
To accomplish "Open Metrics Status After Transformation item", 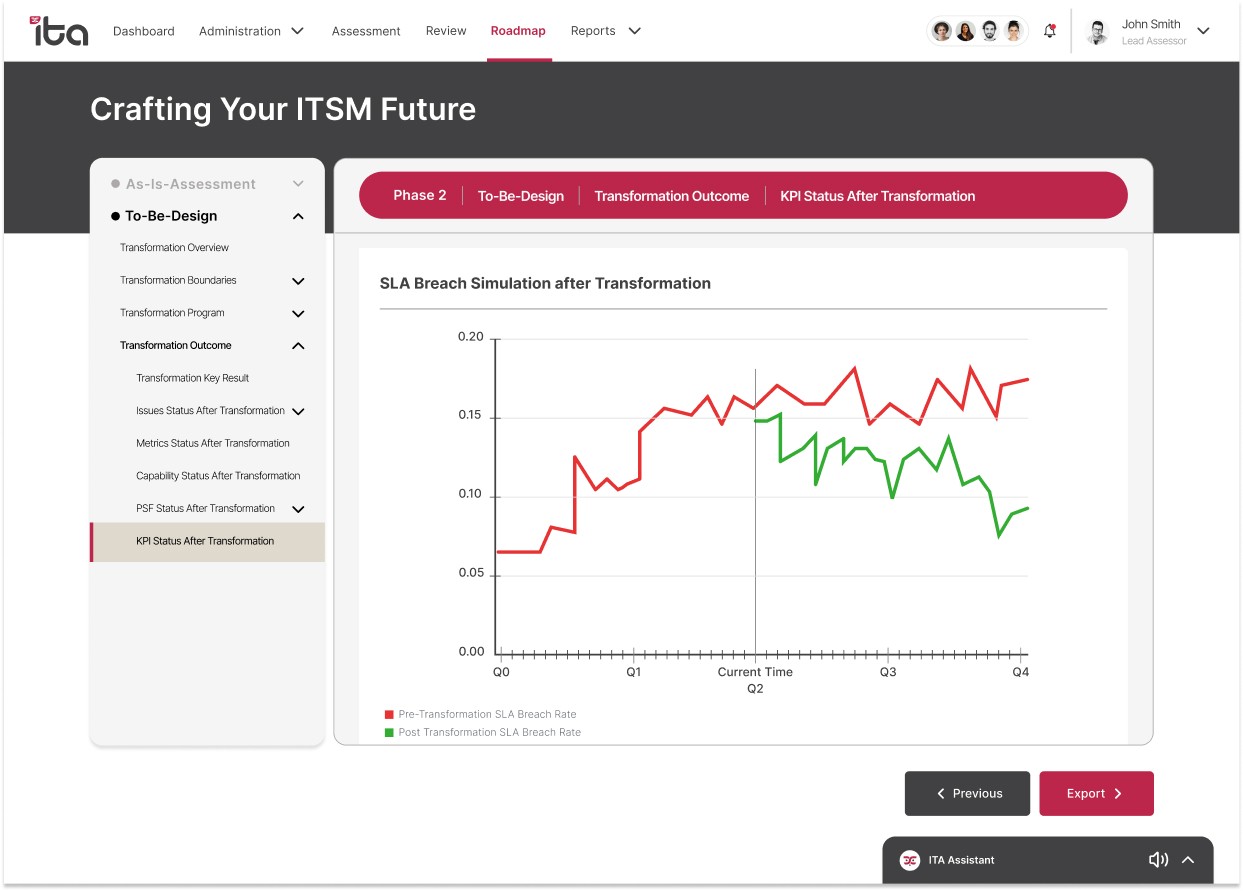I will (x=213, y=443).
